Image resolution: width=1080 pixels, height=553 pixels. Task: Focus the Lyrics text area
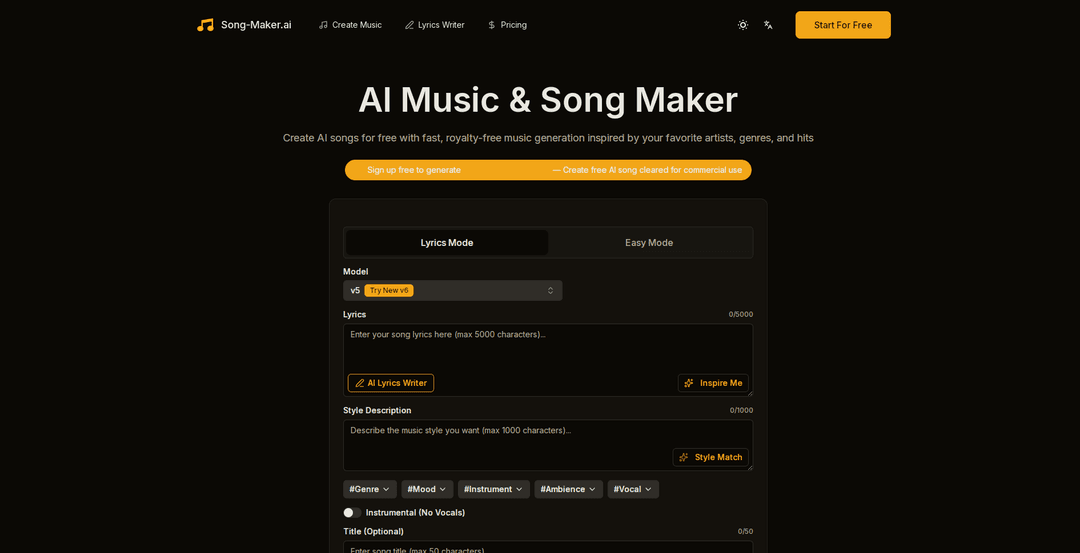[x=548, y=360]
